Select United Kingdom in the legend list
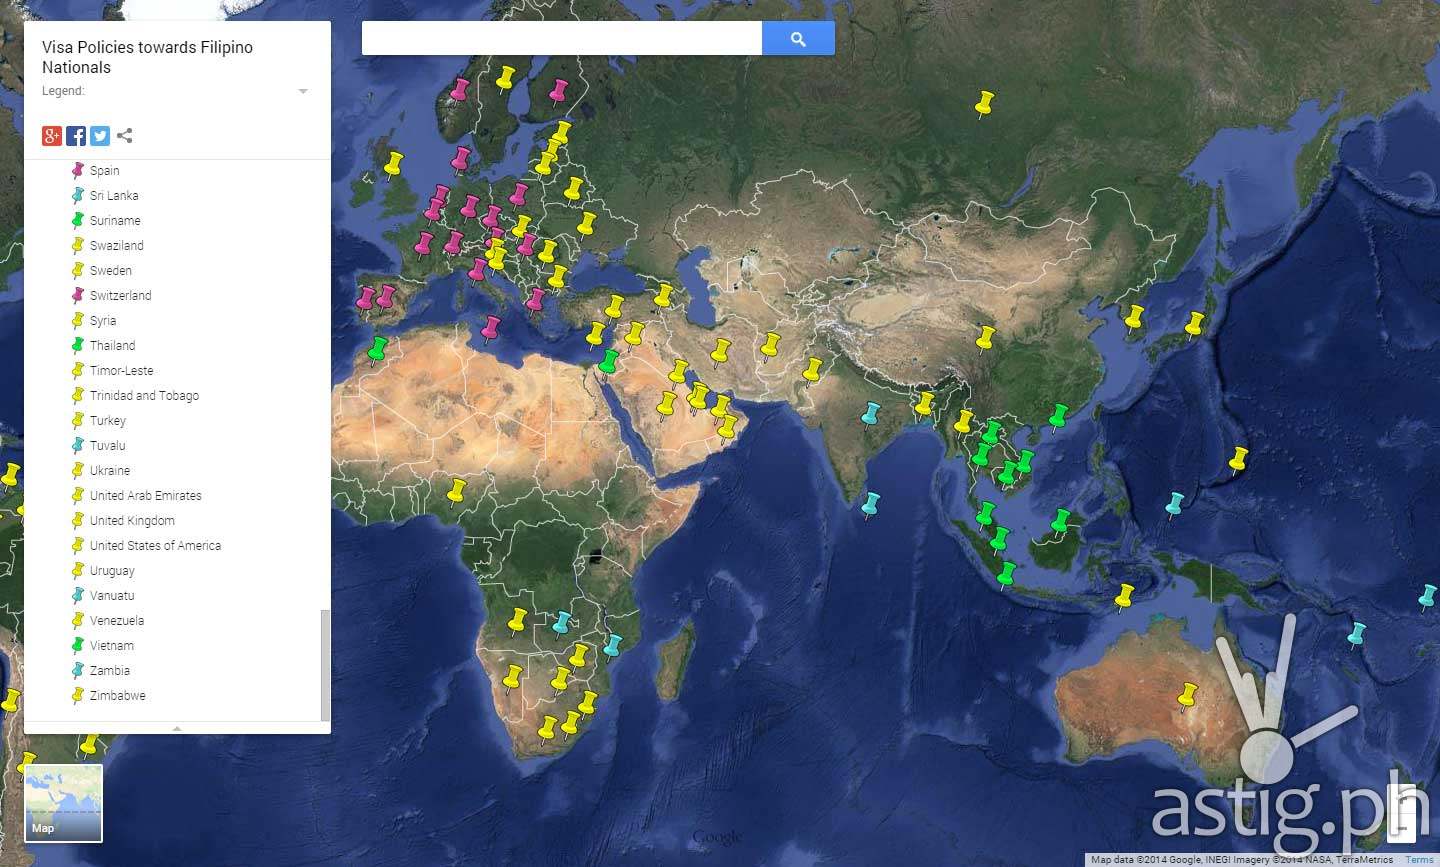 point(132,521)
